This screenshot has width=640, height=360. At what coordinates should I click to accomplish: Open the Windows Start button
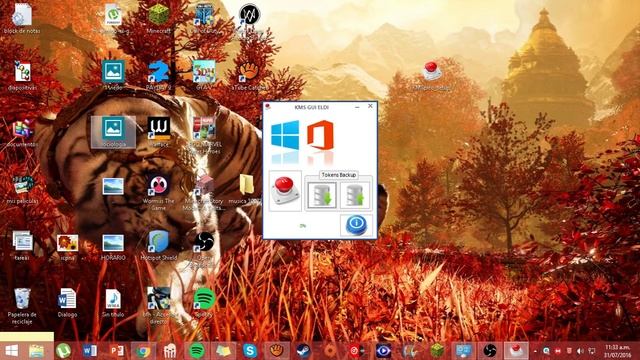tap(12, 351)
